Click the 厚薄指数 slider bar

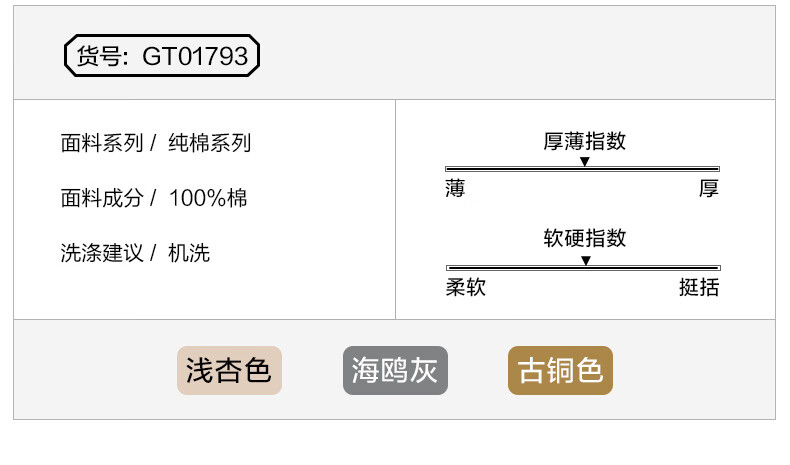(582, 169)
